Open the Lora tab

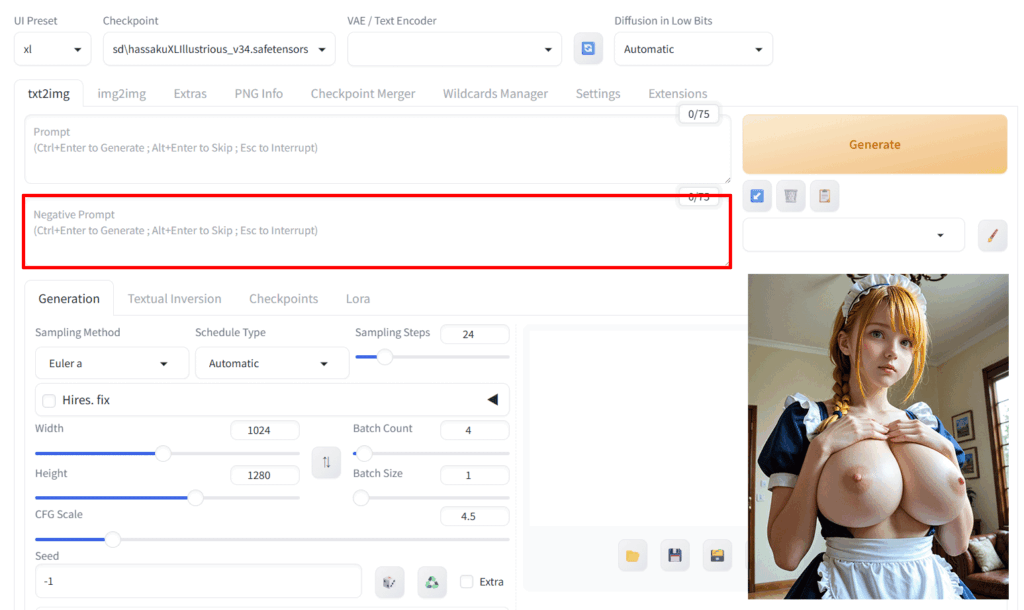pos(358,298)
